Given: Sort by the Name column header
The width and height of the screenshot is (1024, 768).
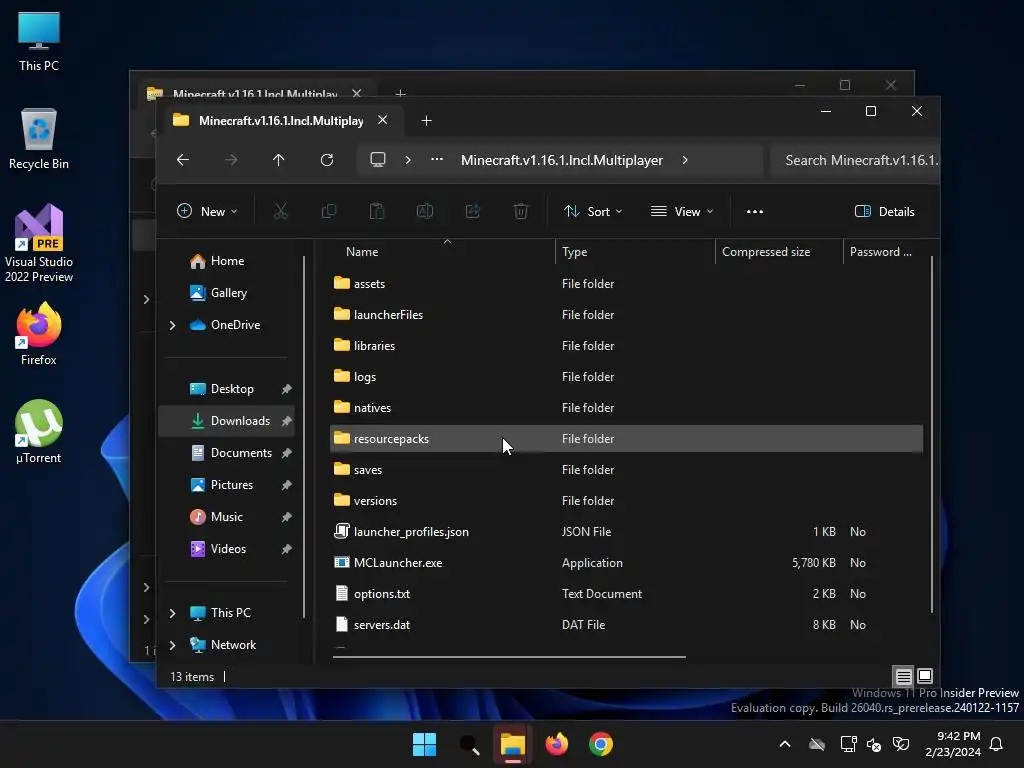Looking at the screenshot, I should pyautogui.click(x=442, y=251).
